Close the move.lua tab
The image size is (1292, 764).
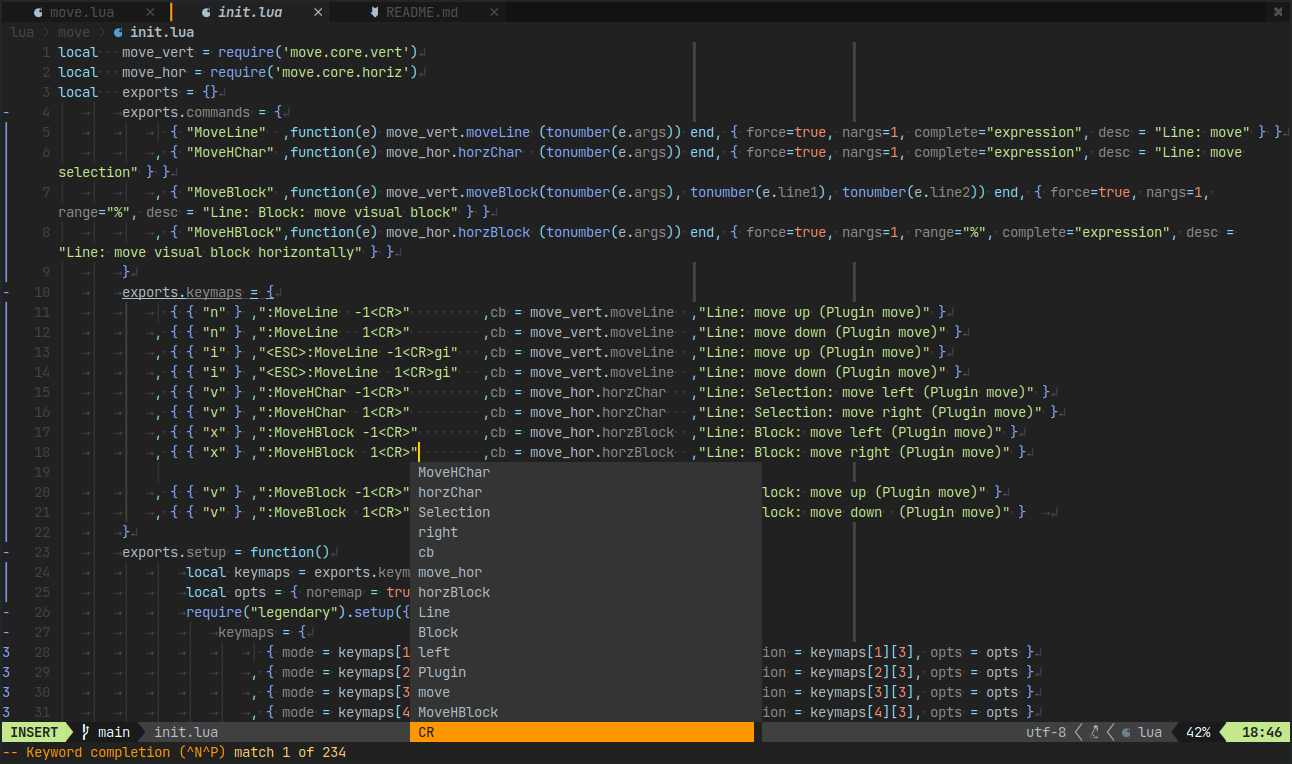[x=150, y=12]
